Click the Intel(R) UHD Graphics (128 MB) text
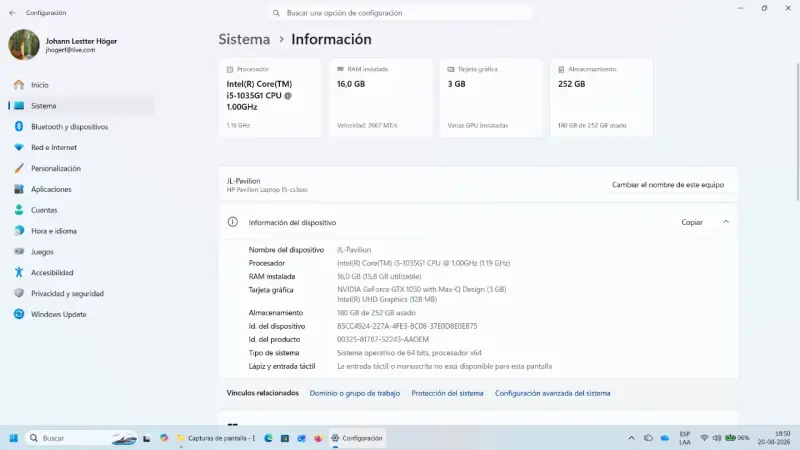This screenshot has height=450, width=800. coord(387,299)
